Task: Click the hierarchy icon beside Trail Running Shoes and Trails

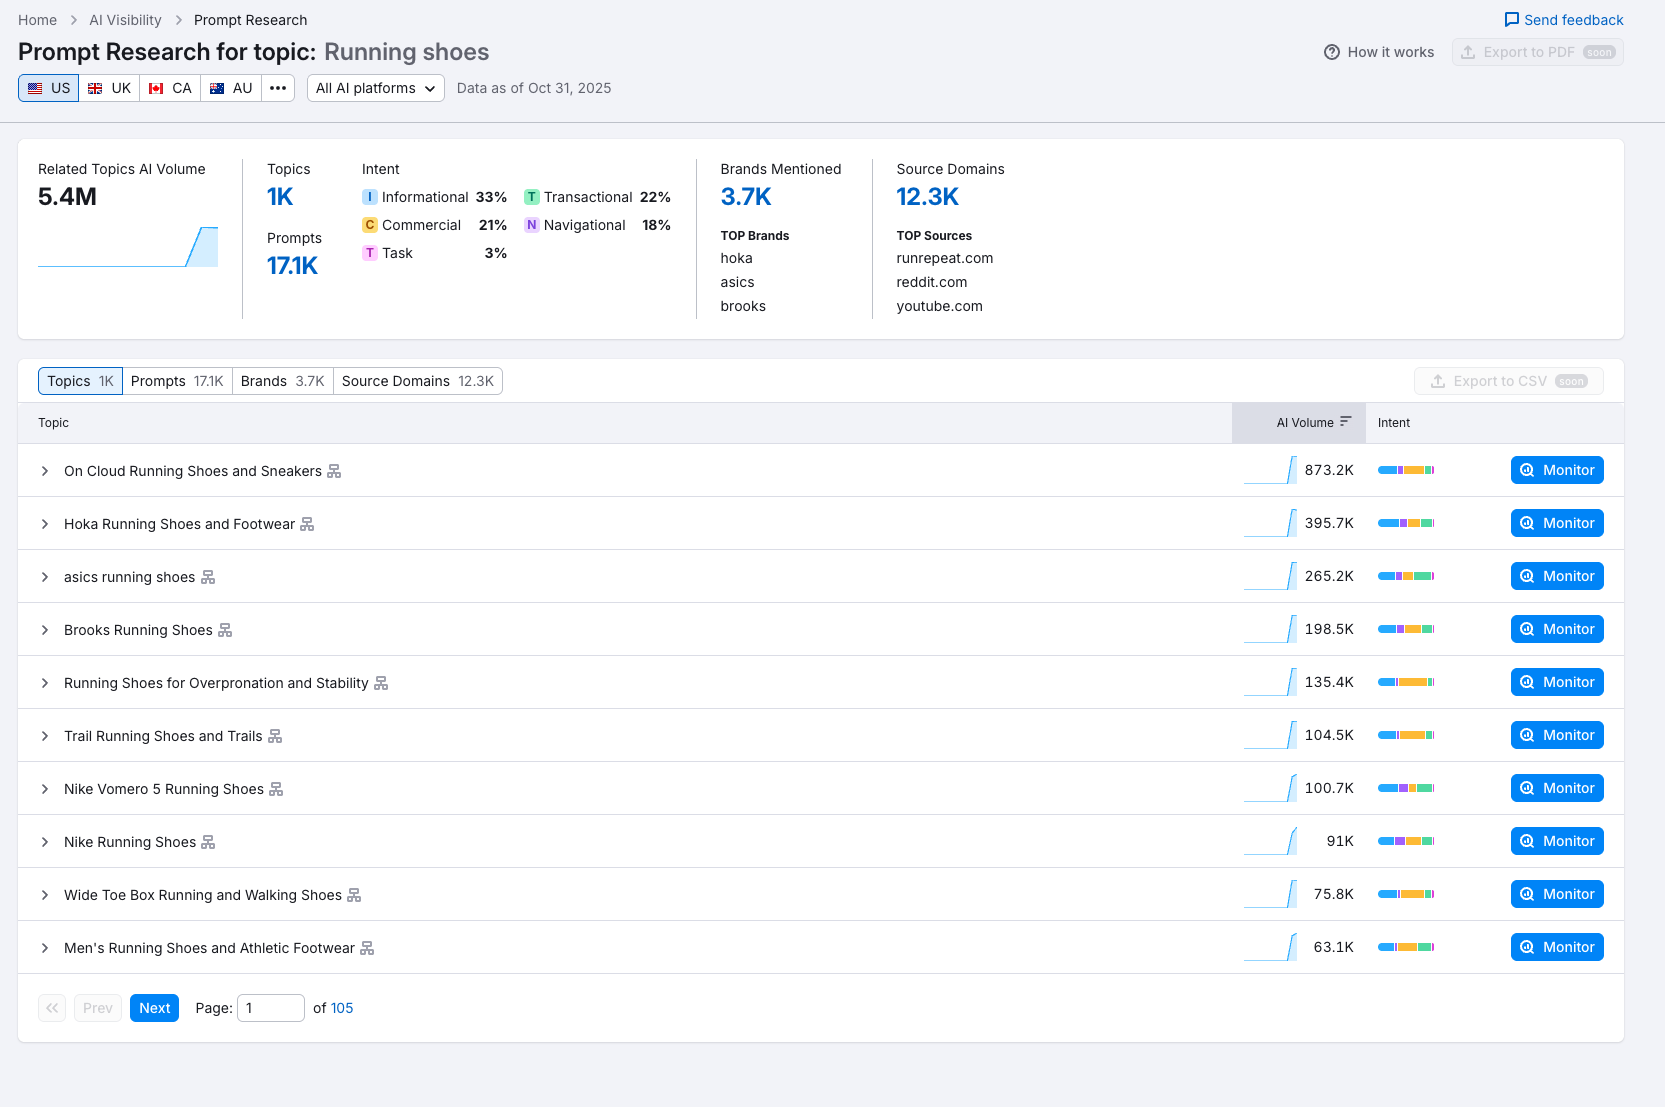Action: point(275,736)
